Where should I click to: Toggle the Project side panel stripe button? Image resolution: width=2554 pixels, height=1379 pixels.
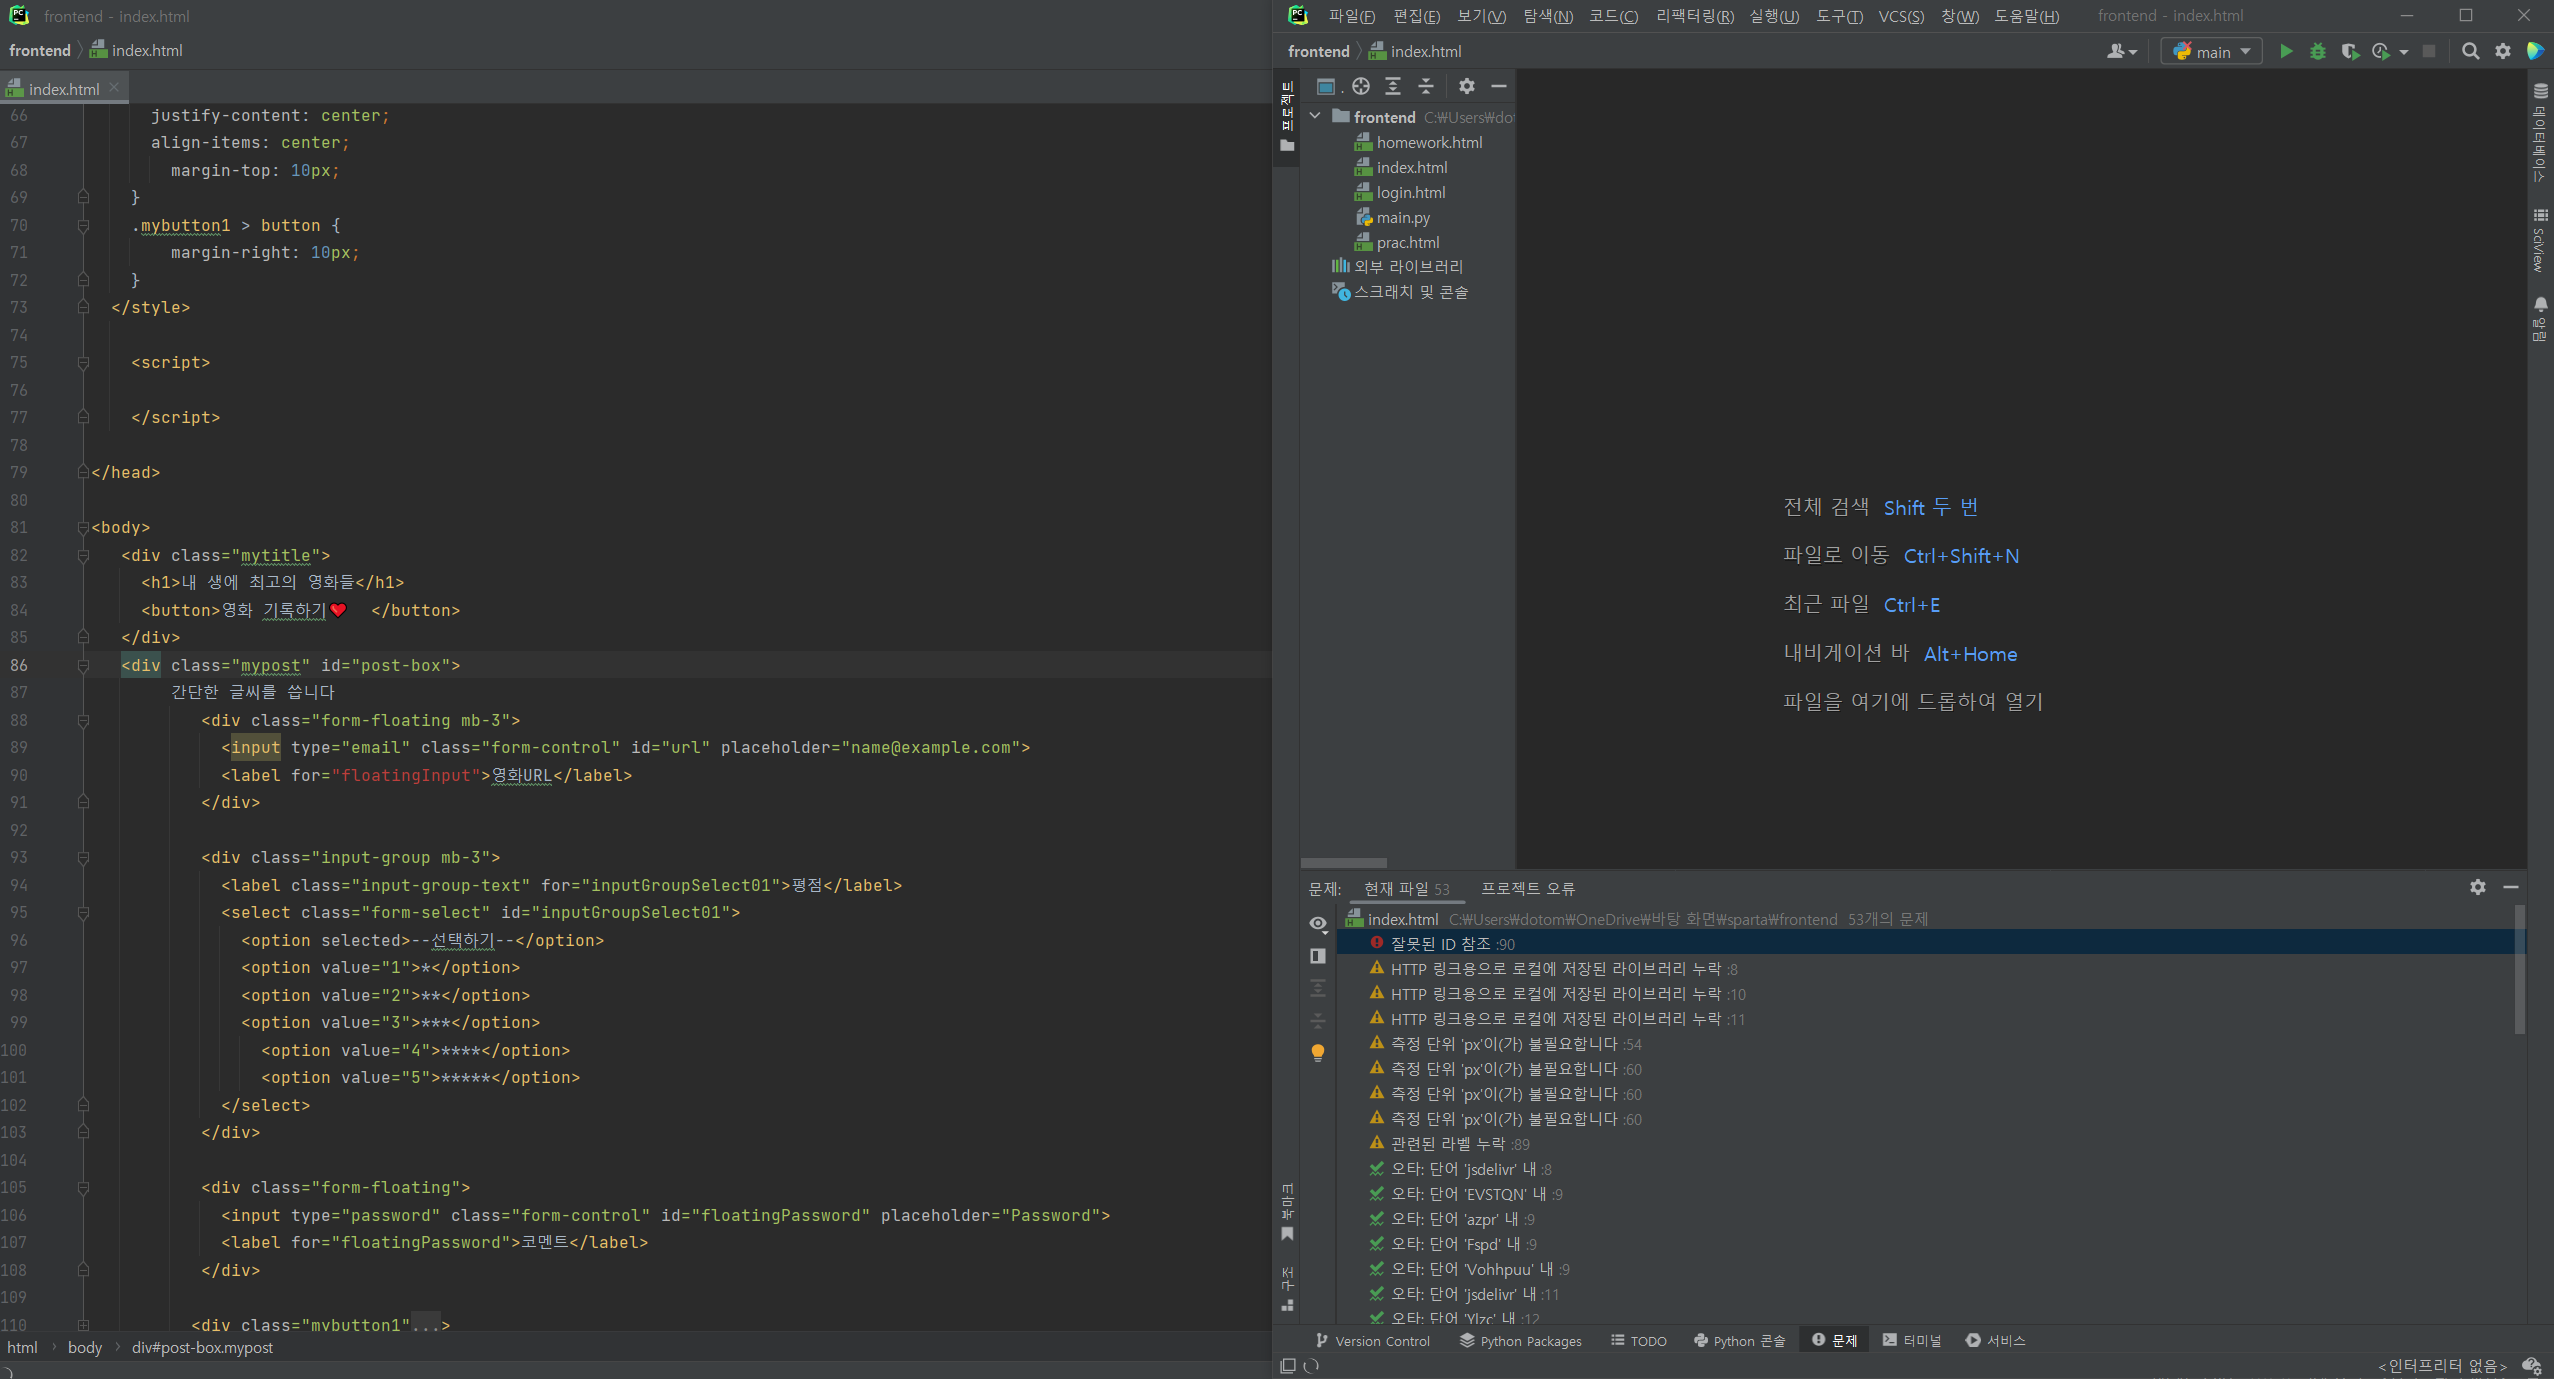pyautogui.click(x=1287, y=117)
